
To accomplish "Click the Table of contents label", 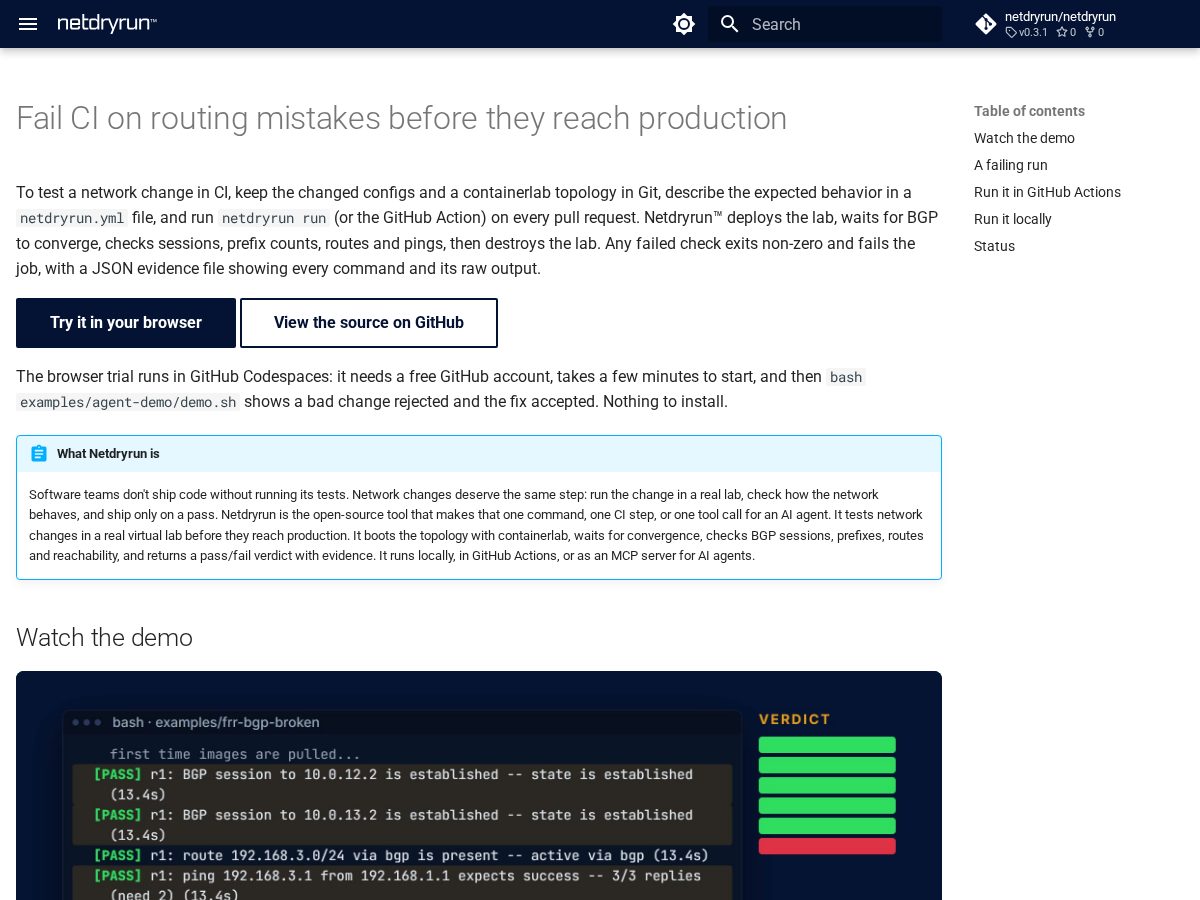I will point(1029,111).
